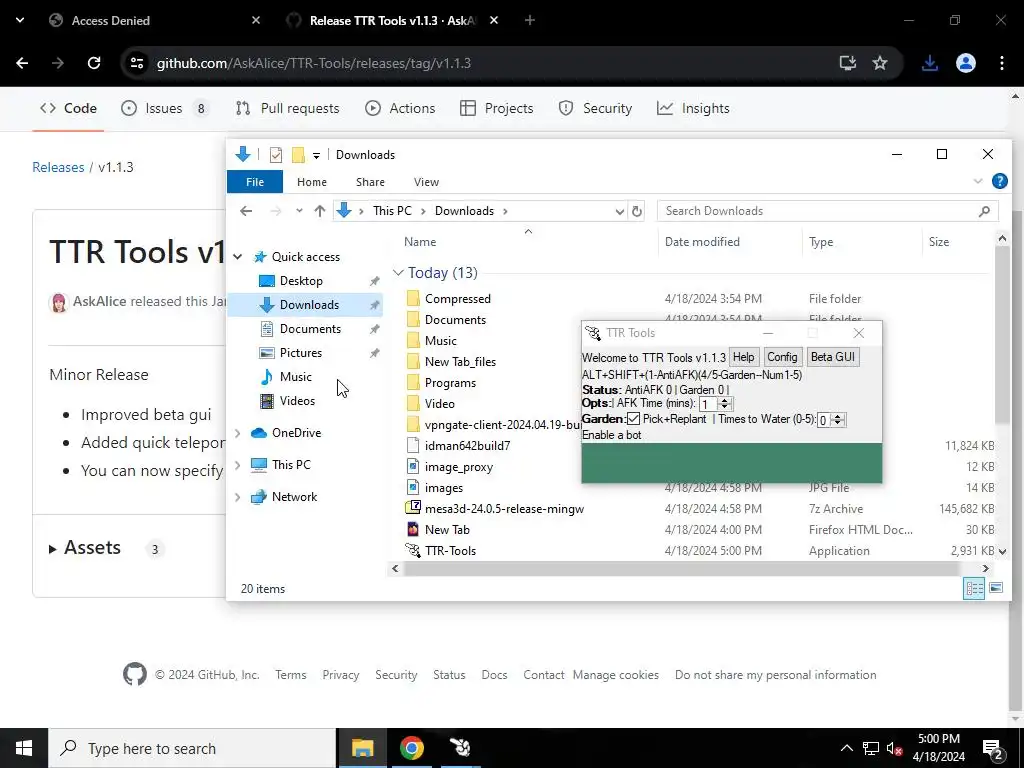Viewport: 1024px width, 768px height.
Task: Open the Chrome tab search dropdown arrow
Action: click(20, 20)
